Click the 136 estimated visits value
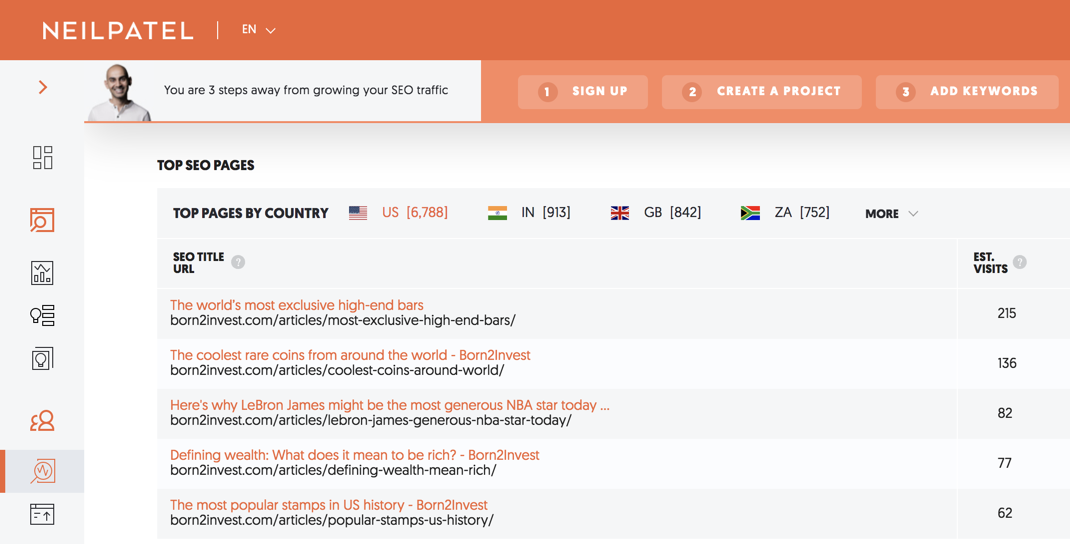1070x544 pixels. [x=1007, y=363]
